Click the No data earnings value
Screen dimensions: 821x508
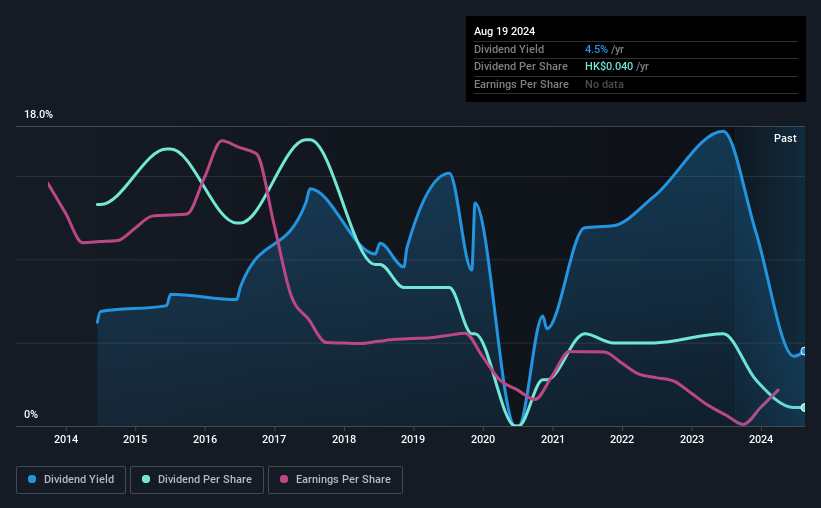(604, 84)
